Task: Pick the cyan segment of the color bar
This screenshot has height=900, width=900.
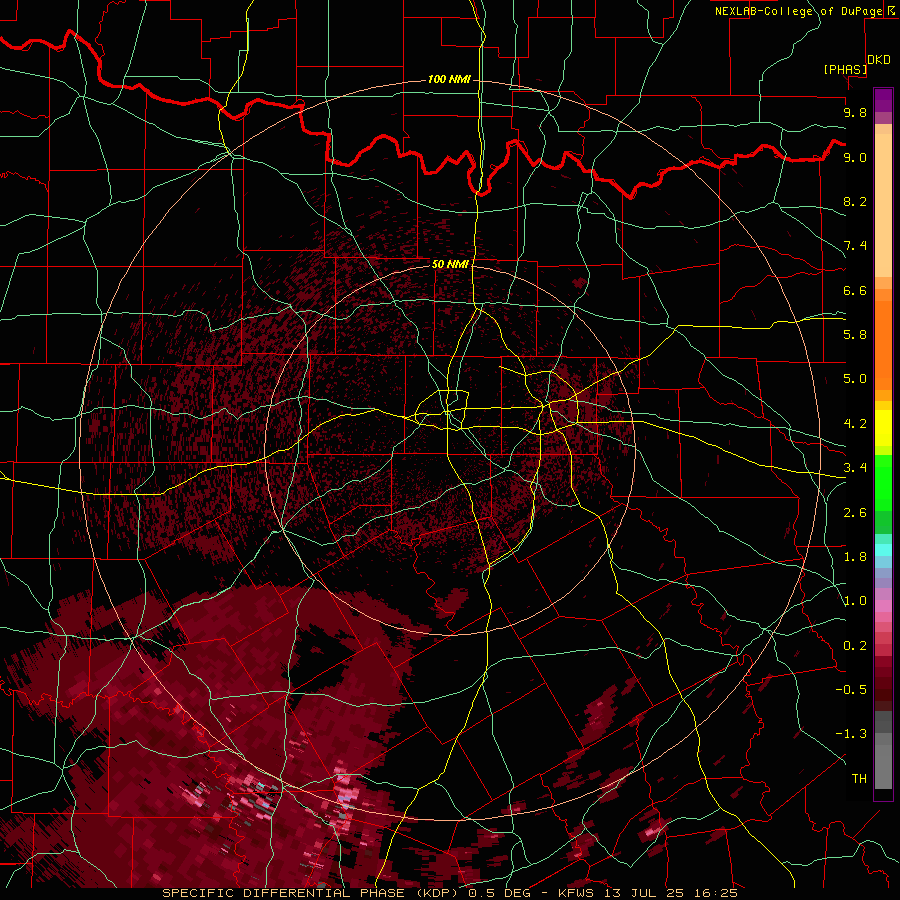Action: [x=883, y=550]
